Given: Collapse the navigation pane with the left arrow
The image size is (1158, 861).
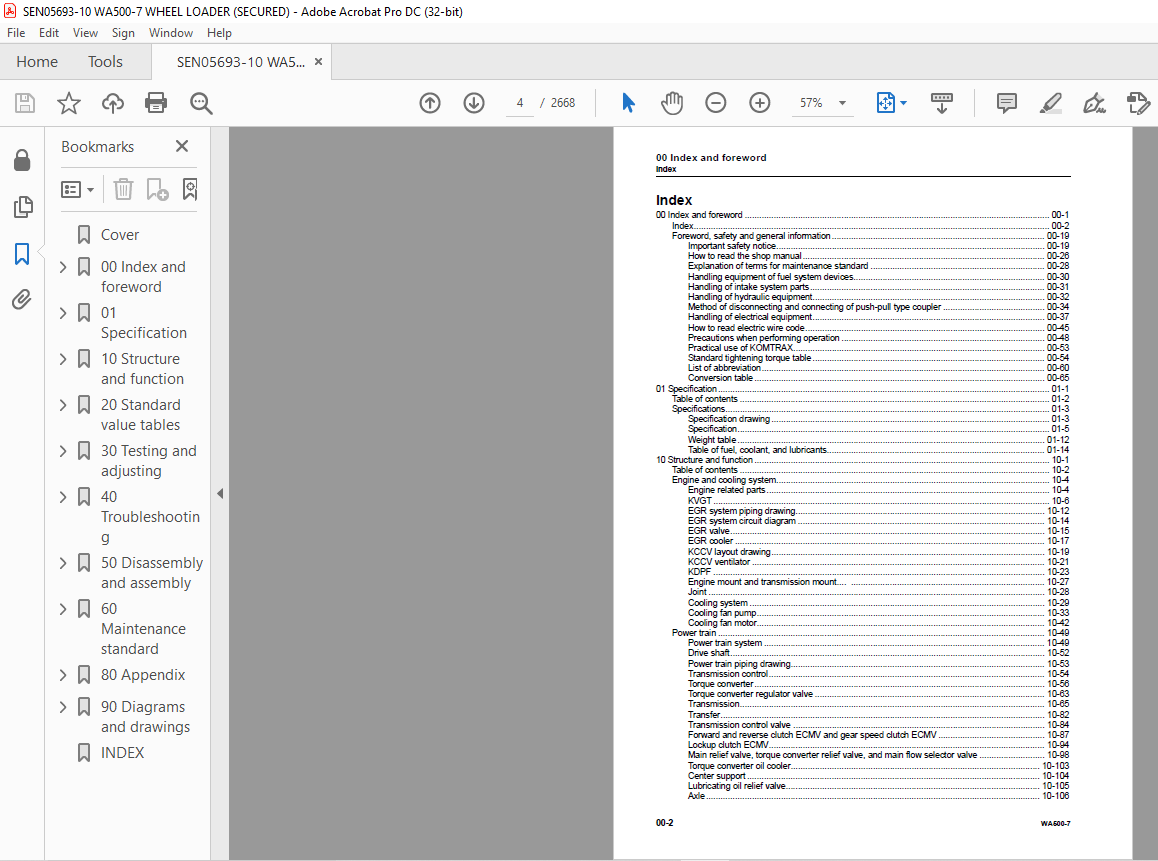Looking at the screenshot, I should click(220, 493).
